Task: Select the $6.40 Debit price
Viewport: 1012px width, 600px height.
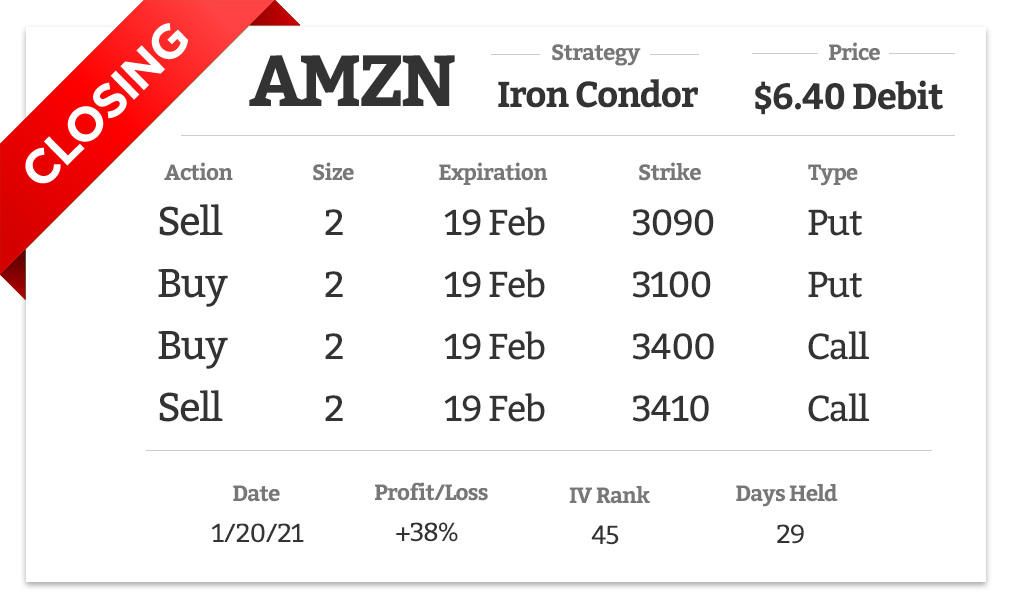Action: [x=847, y=97]
